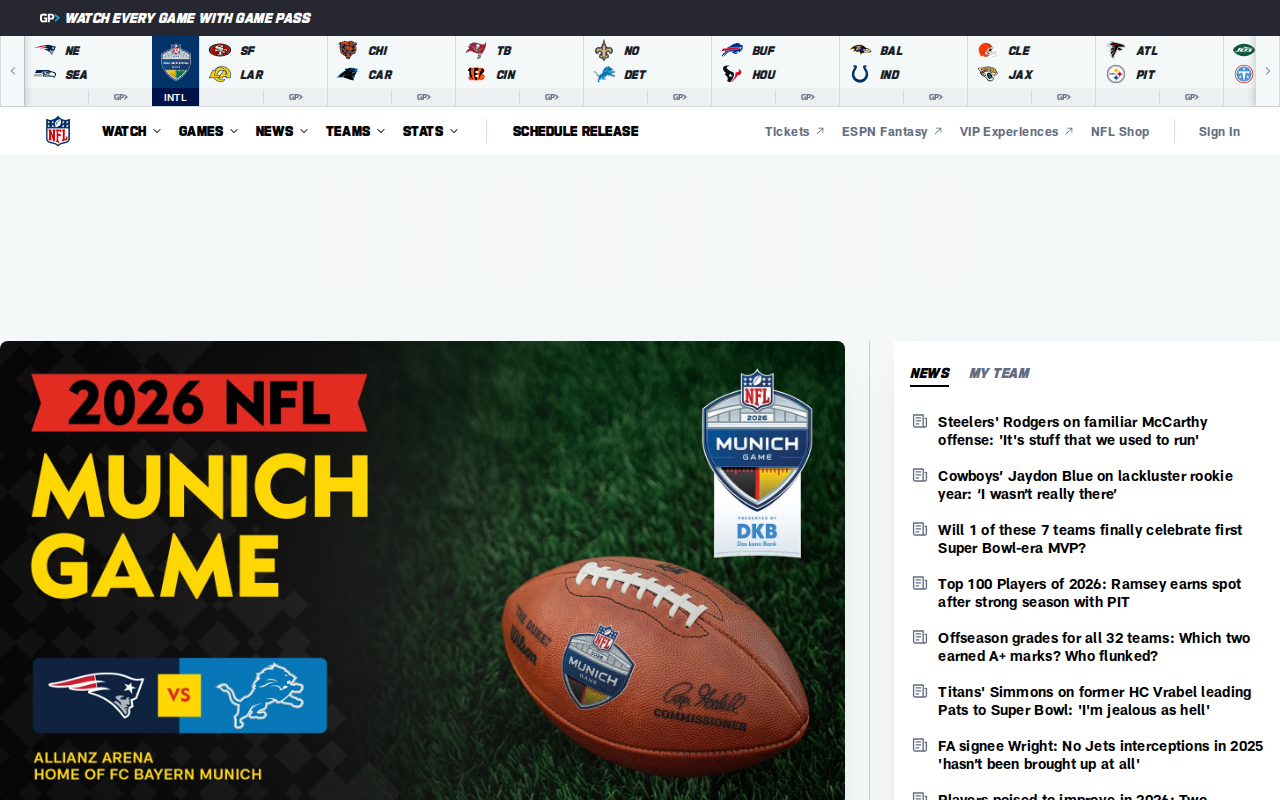Screen dimensions: 1280x800
Task: Click the Bengals logo in the scorestrip
Action: coord(476,74)
